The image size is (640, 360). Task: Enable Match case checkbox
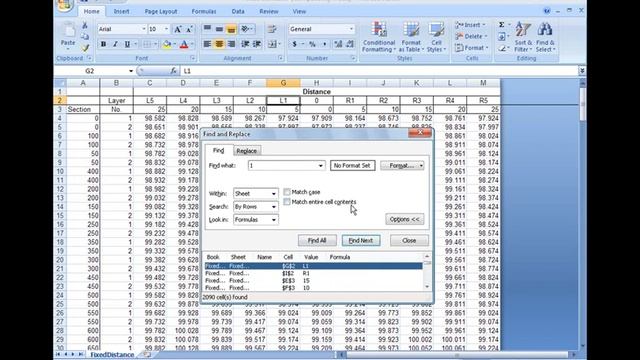[x=287, y=192]
